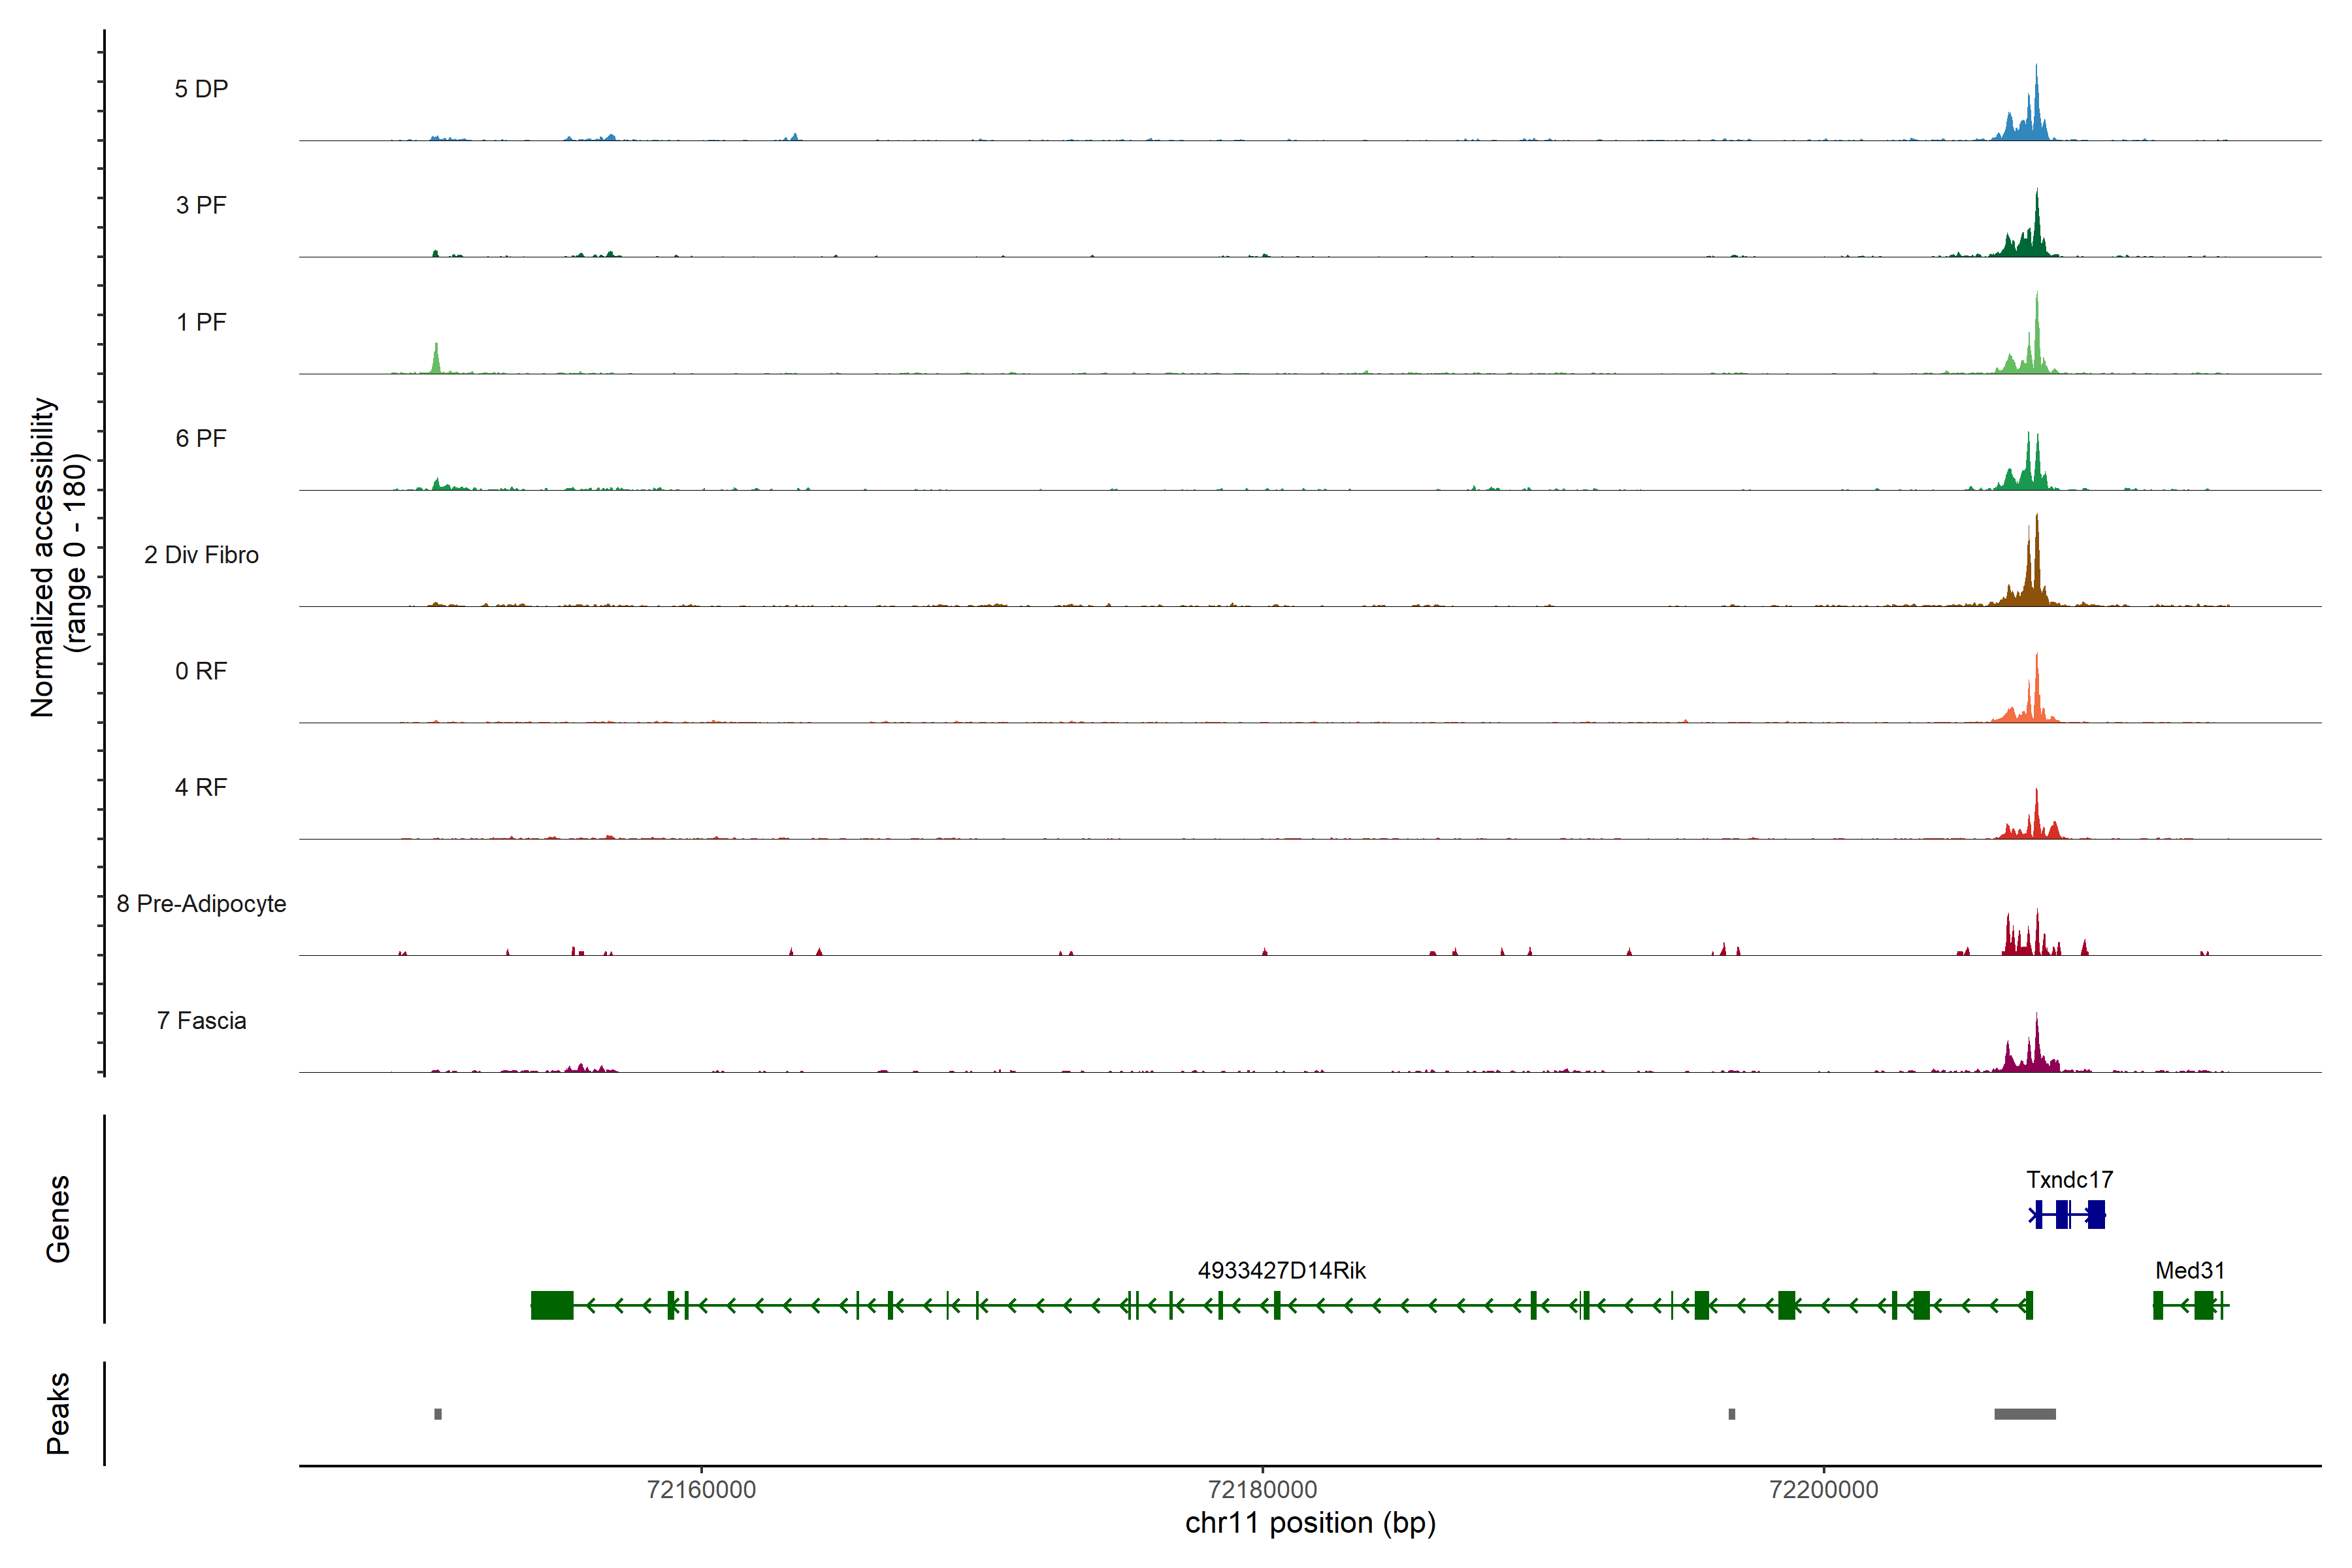2352x1568 pixels.
Task: Click the 72160000 axis tick label
Action: tap(701, 1490)
